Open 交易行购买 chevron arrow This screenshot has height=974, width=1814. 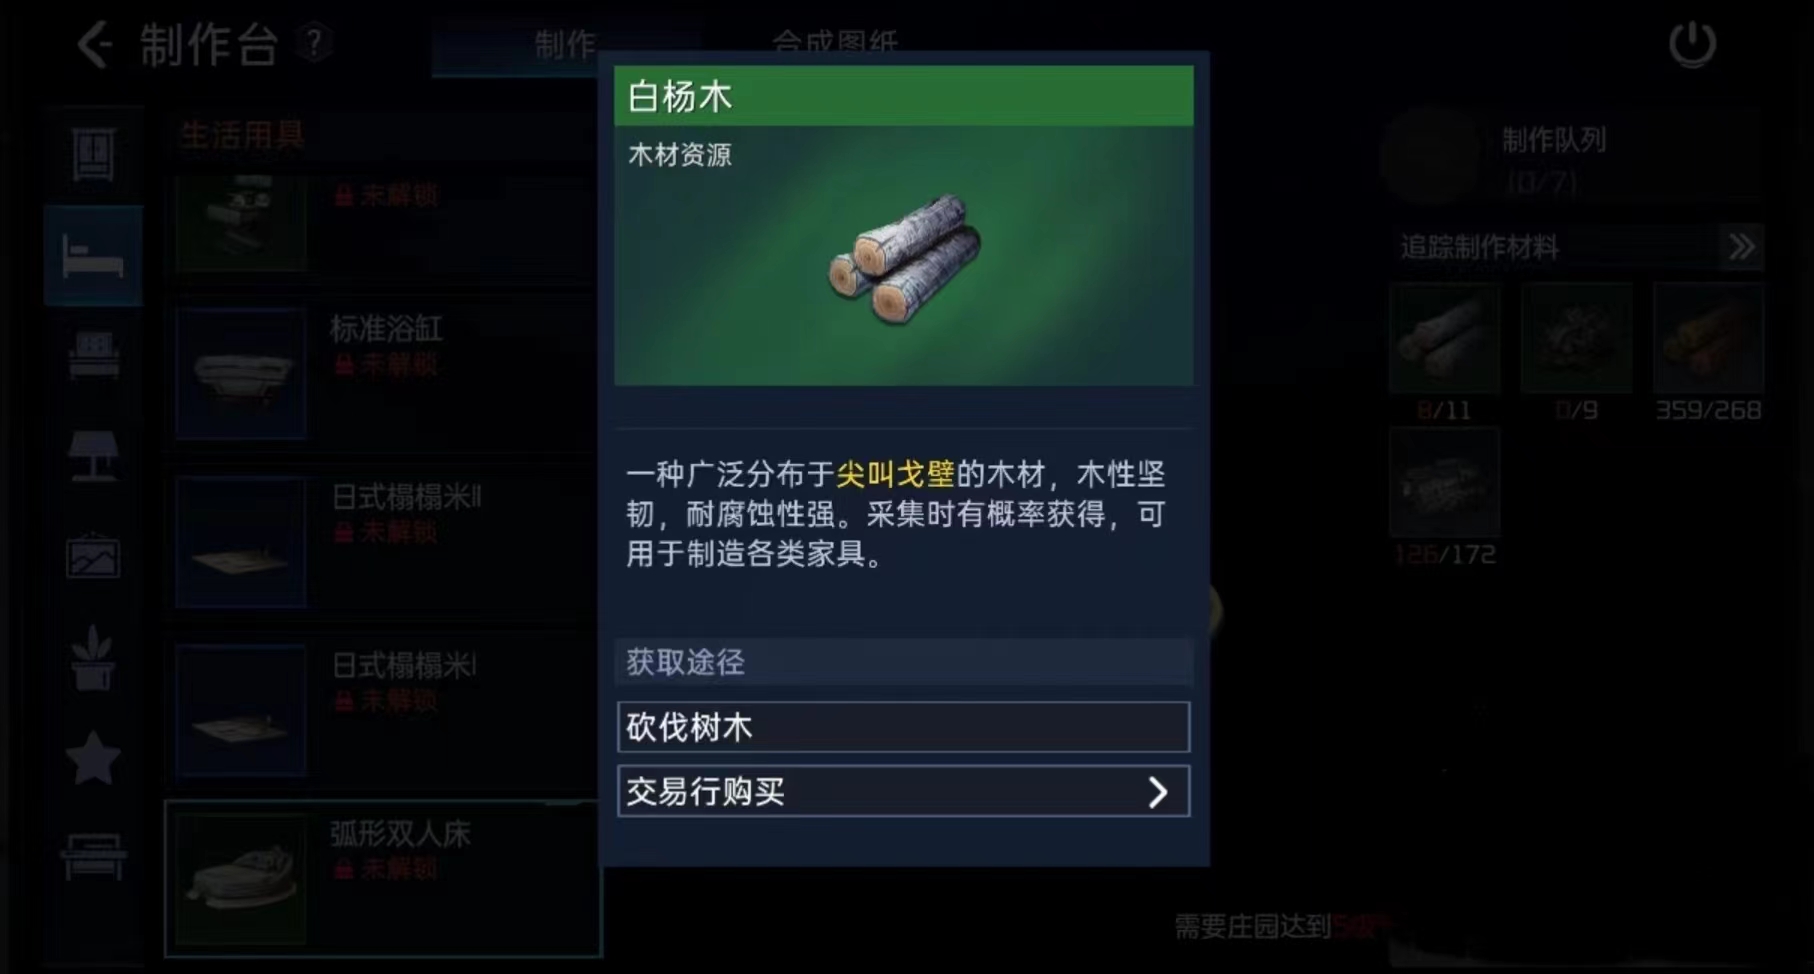point(1157,792)
